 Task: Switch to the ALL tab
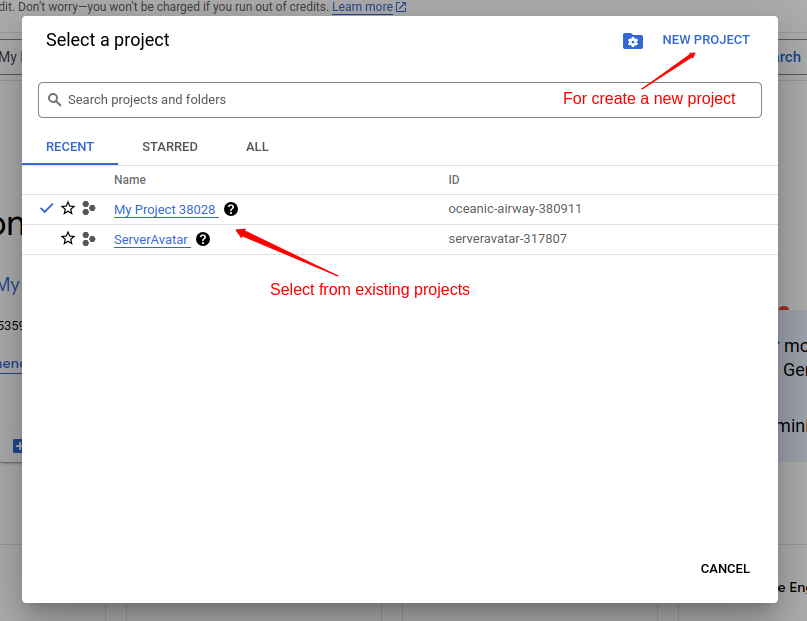tap(256, 146)
